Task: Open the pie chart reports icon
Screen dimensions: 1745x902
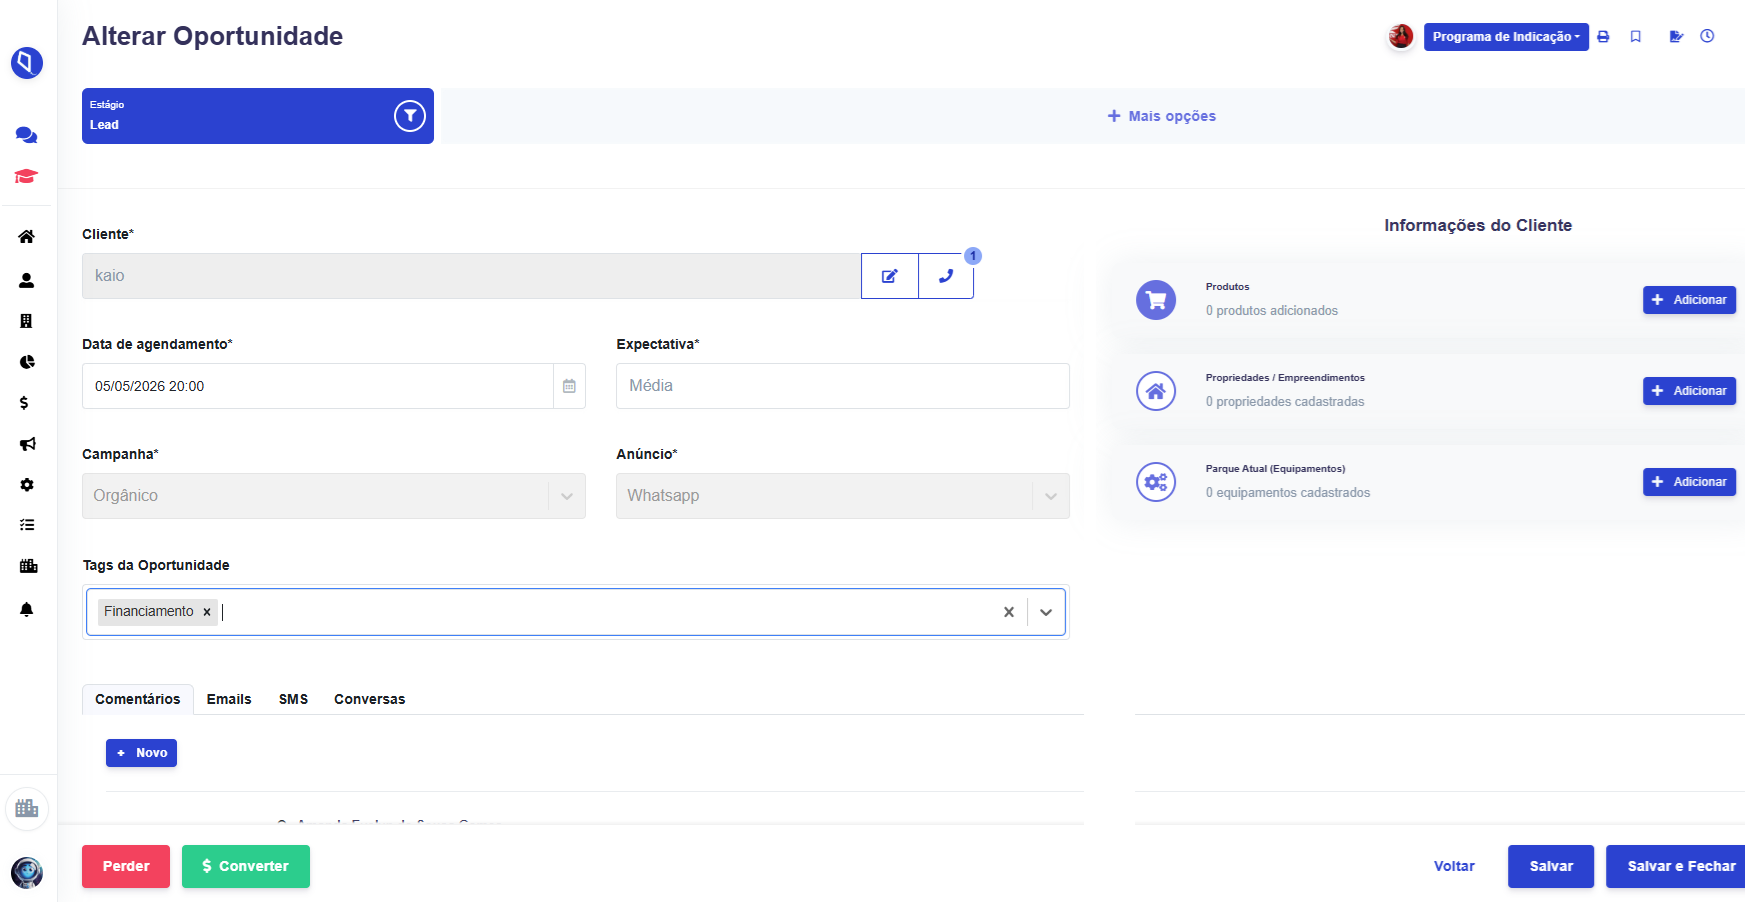Action: pos(27,362)
